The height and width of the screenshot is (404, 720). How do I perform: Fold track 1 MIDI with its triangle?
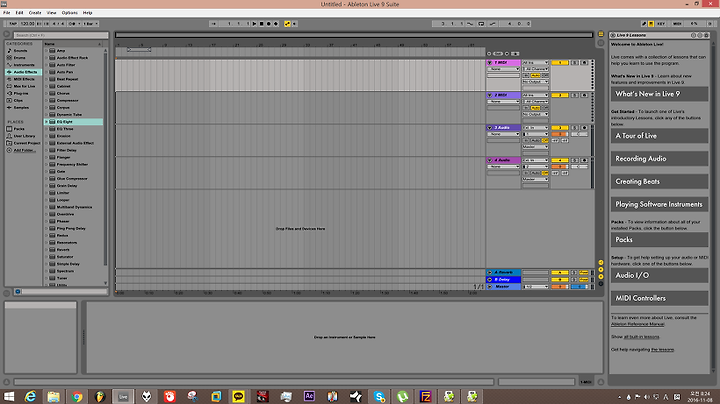[x=489, y=62]
